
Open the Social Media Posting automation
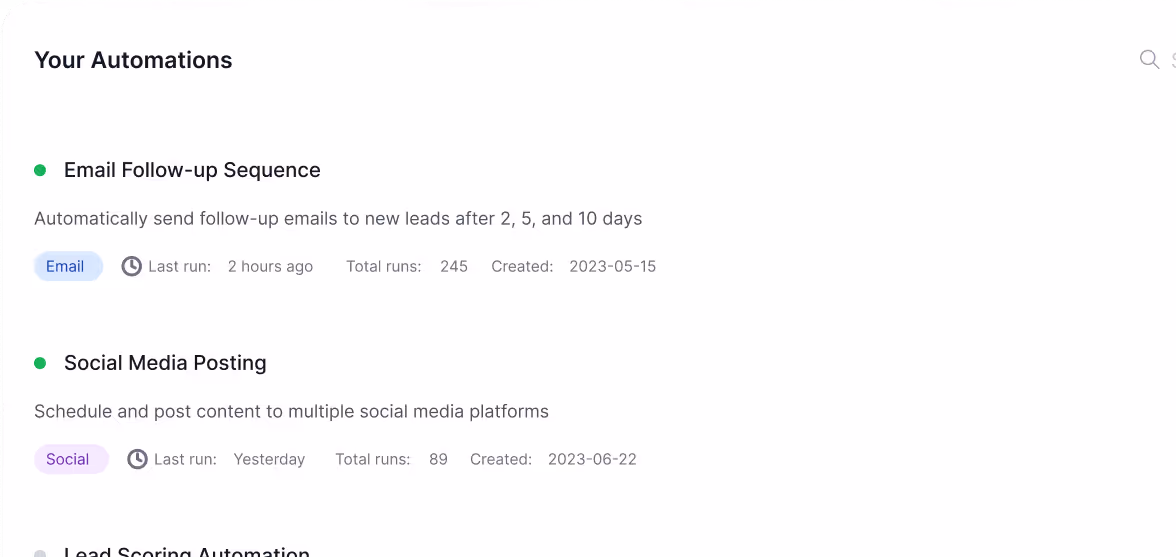click(165, 363)
